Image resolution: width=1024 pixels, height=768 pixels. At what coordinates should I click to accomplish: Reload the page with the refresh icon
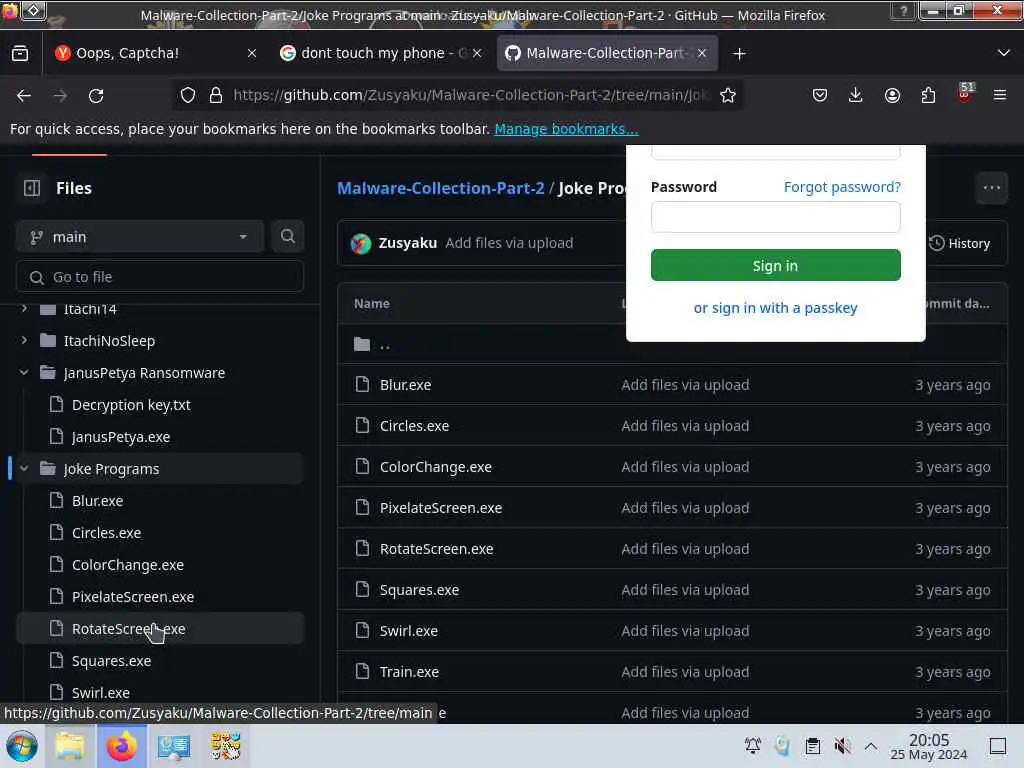pos(96,95)
